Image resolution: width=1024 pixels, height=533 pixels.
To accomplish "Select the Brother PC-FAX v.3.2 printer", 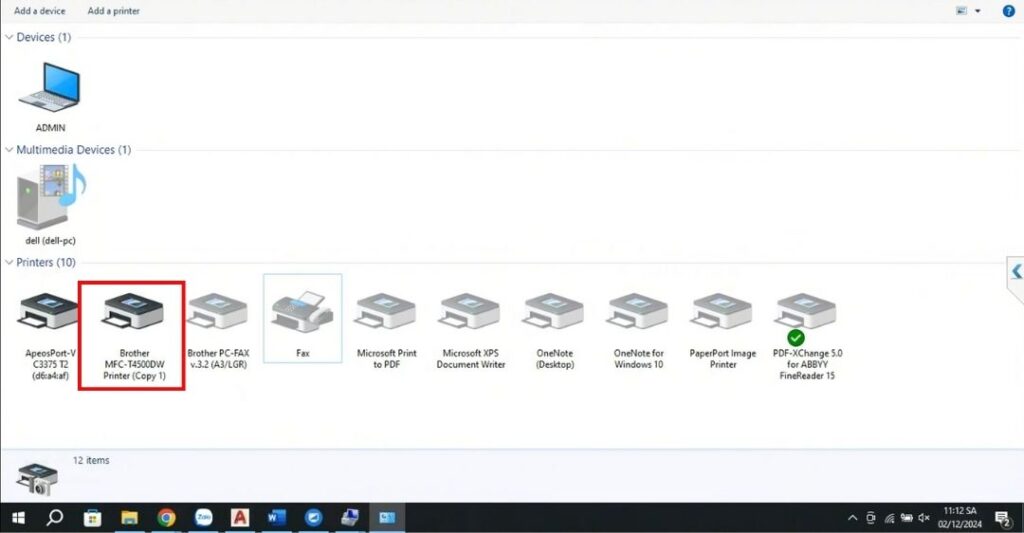I will 218,316.
